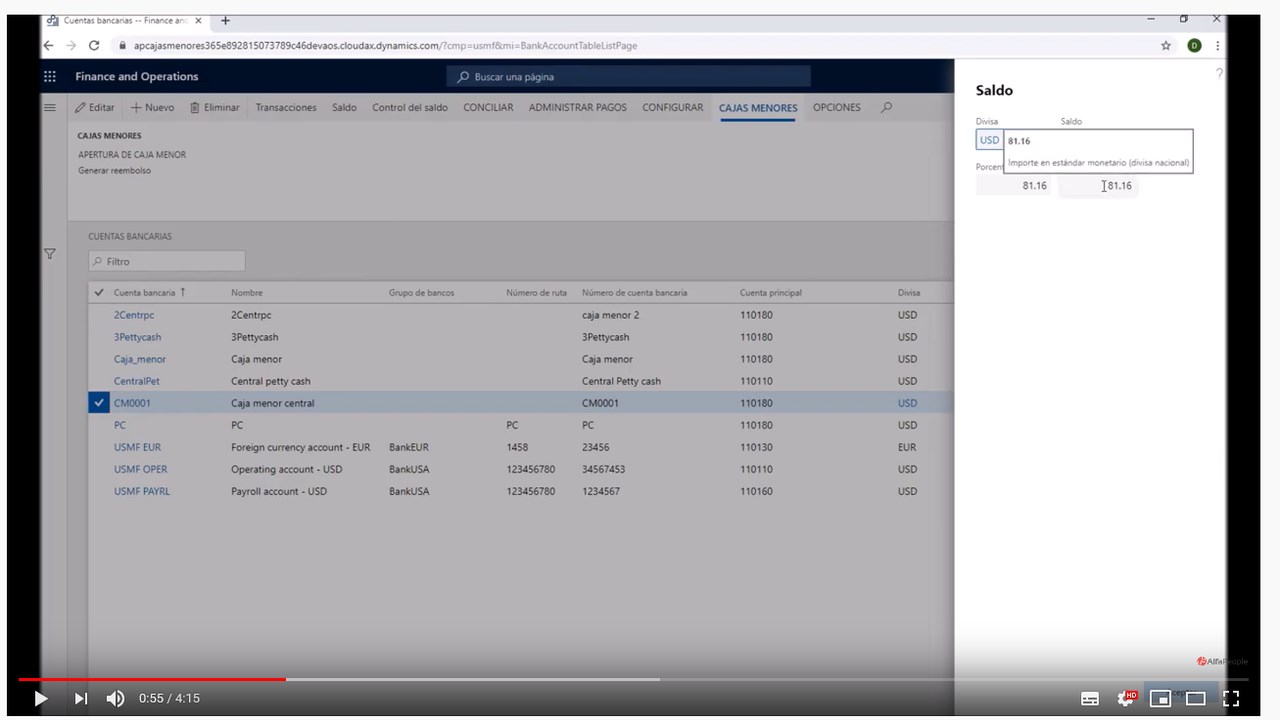The image size is (1280, 720).
Task: Open the Divisa column header
Action: [908, 293]
